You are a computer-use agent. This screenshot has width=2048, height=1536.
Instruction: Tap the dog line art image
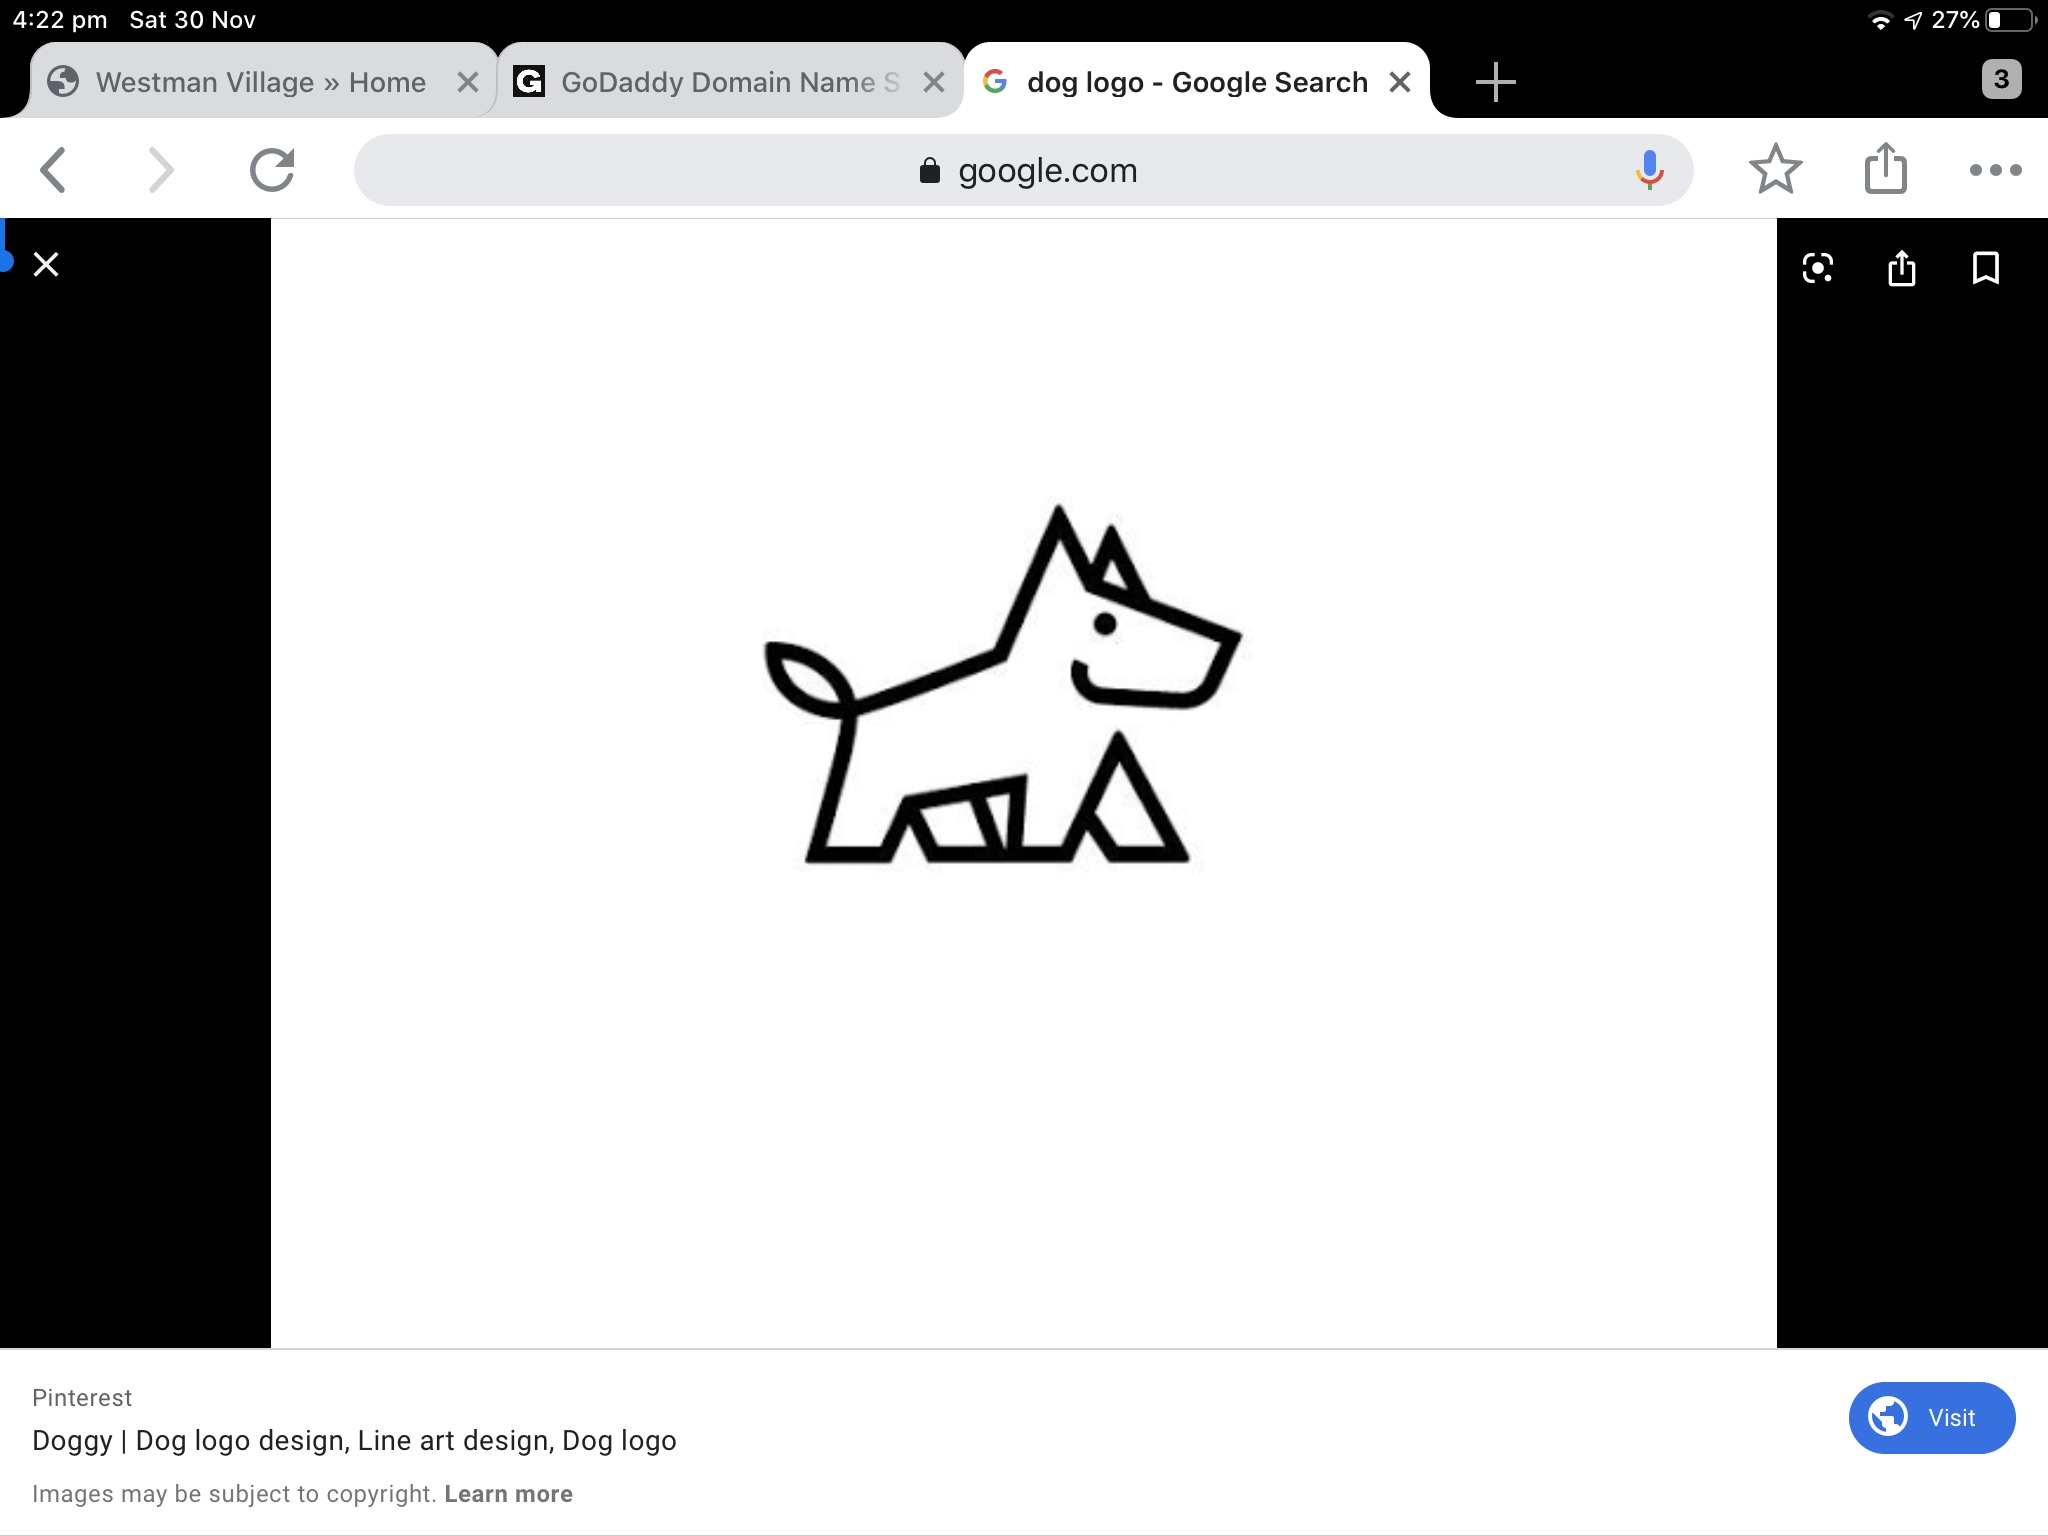[1003, 690]
